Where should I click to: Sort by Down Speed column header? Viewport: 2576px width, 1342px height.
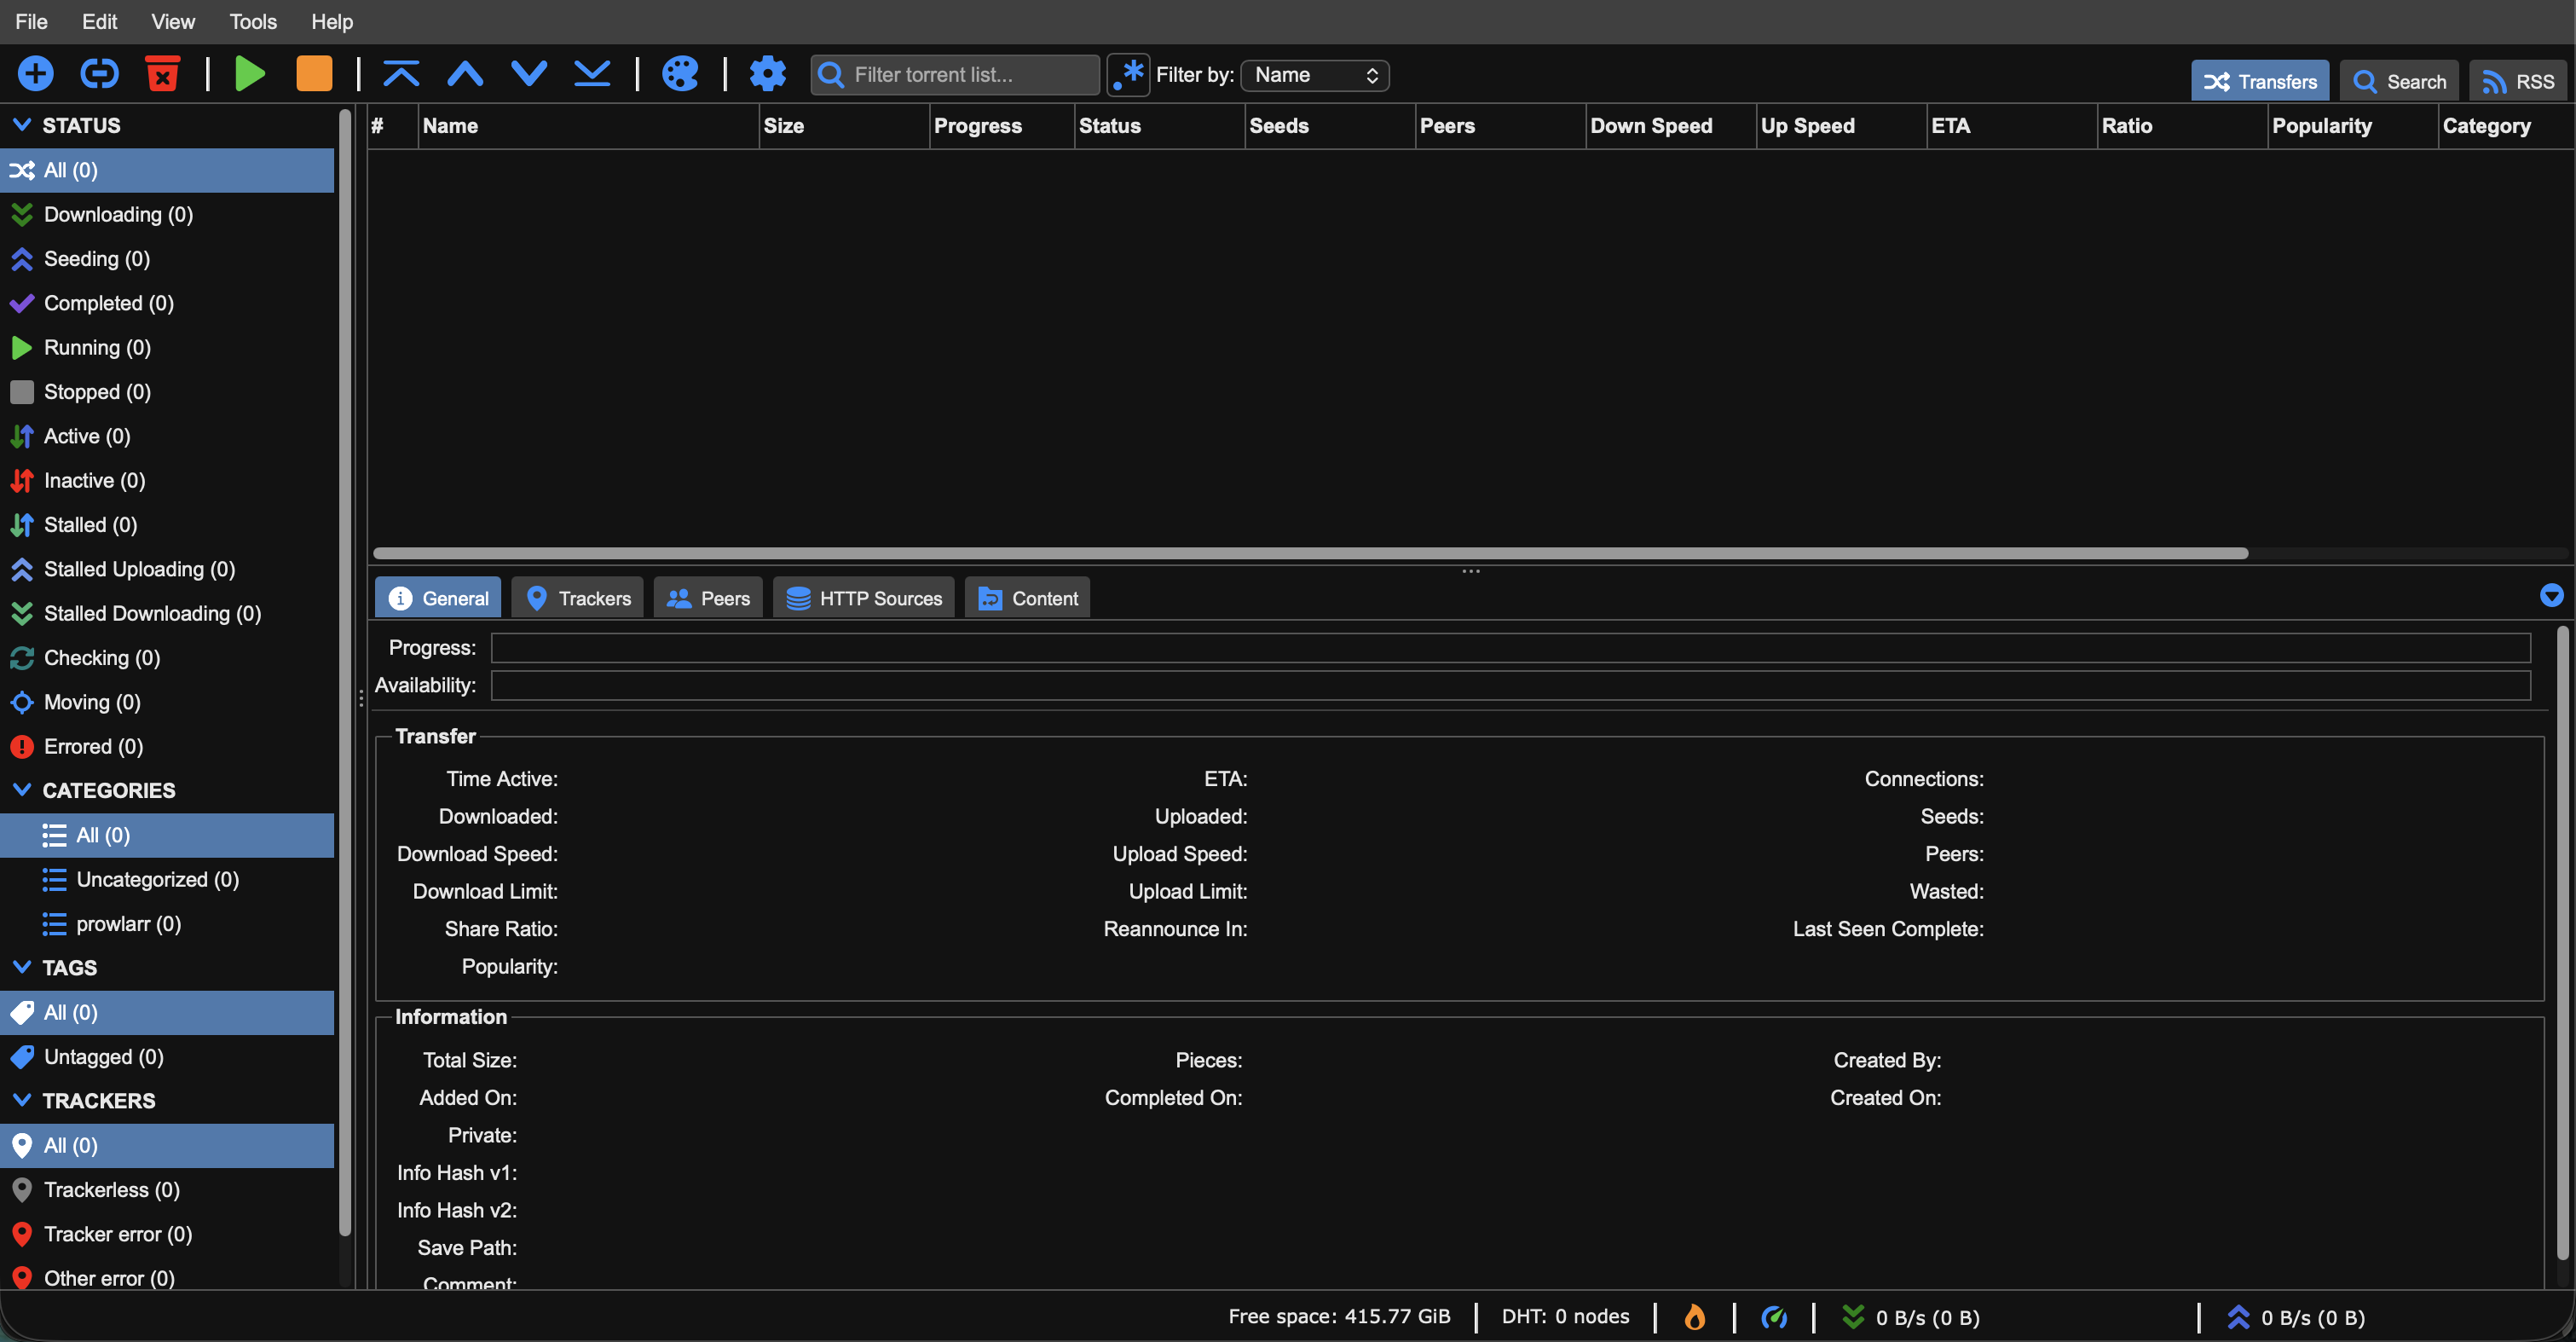[x=1671, y=126]
